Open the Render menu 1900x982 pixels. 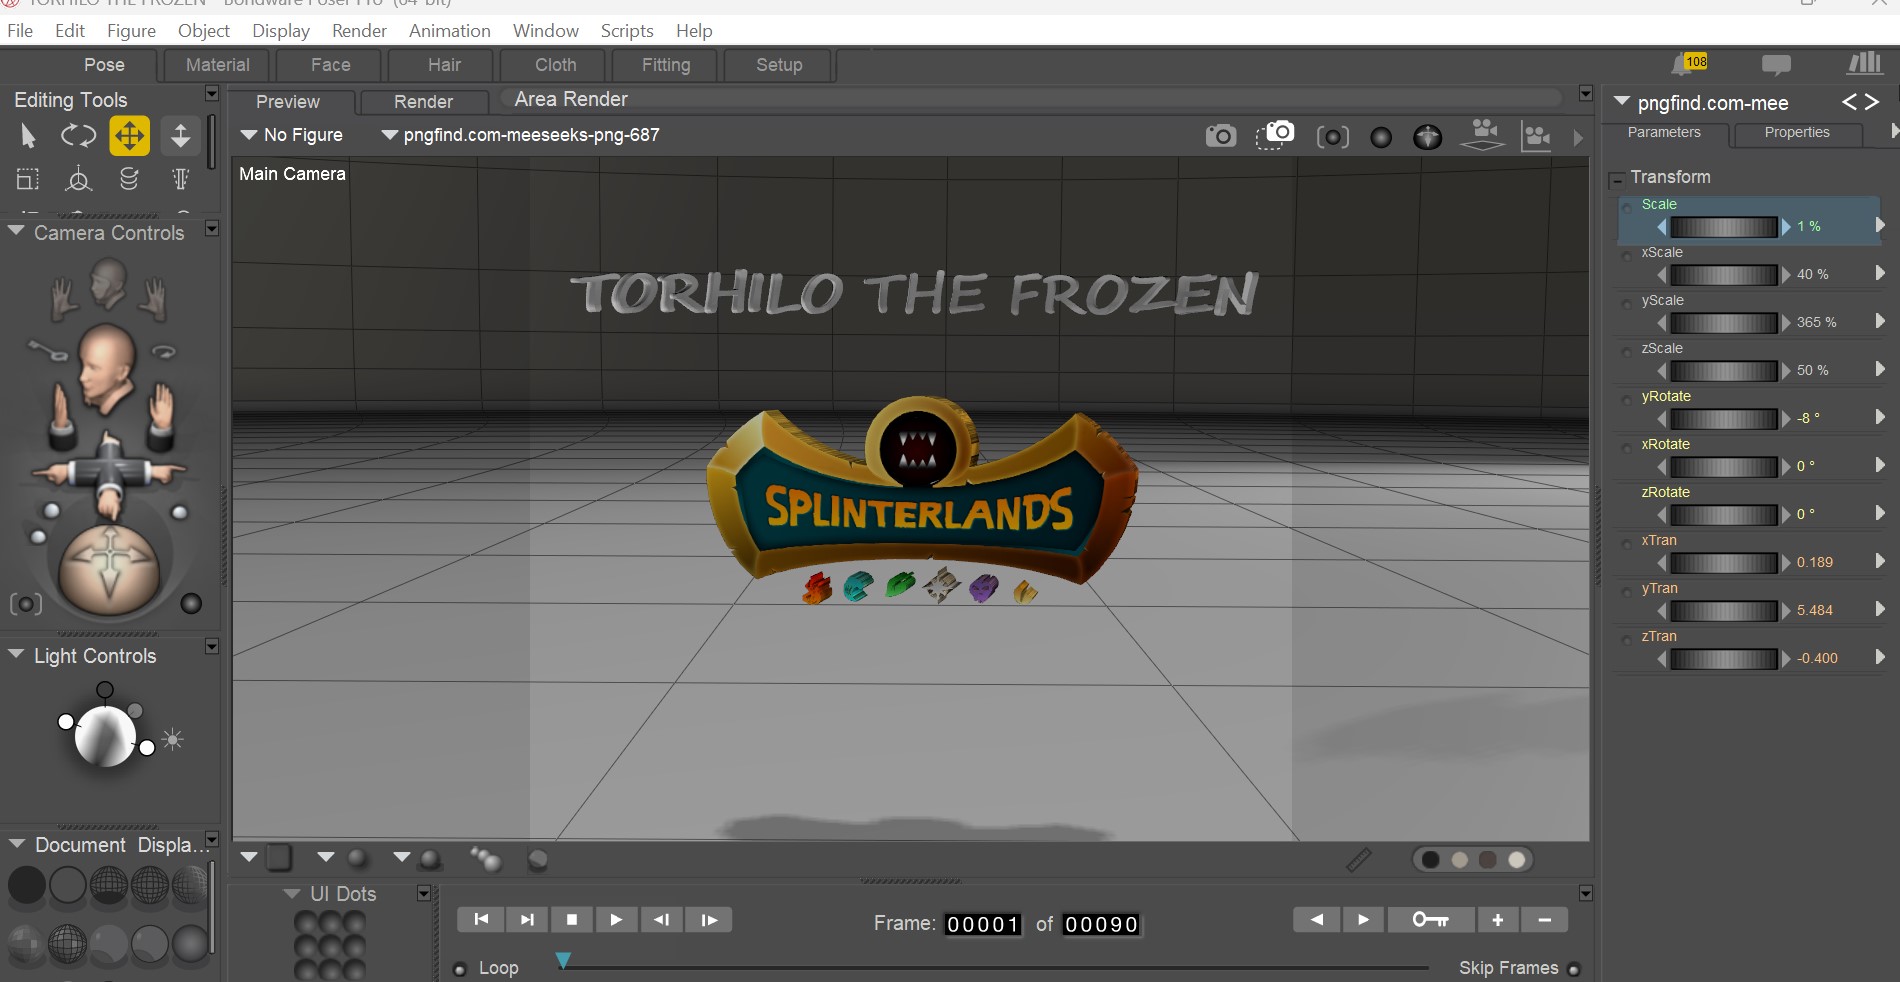pos(359,31)
